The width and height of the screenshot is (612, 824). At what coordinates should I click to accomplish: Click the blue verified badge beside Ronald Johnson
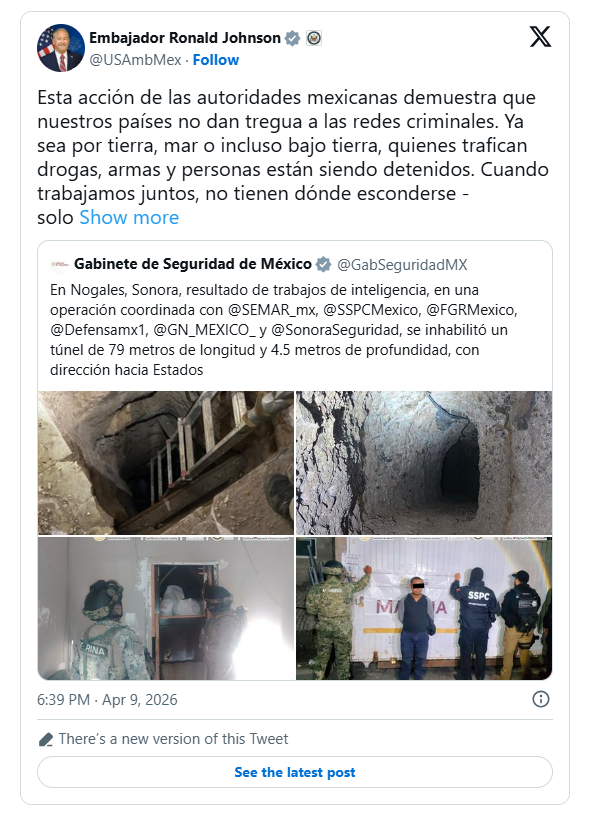coord(293,38)
